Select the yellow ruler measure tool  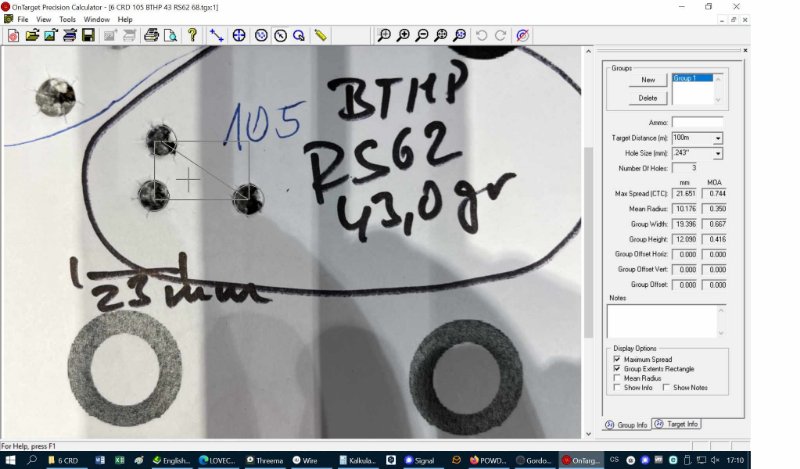pyautogui.click(x=320, y=35)
